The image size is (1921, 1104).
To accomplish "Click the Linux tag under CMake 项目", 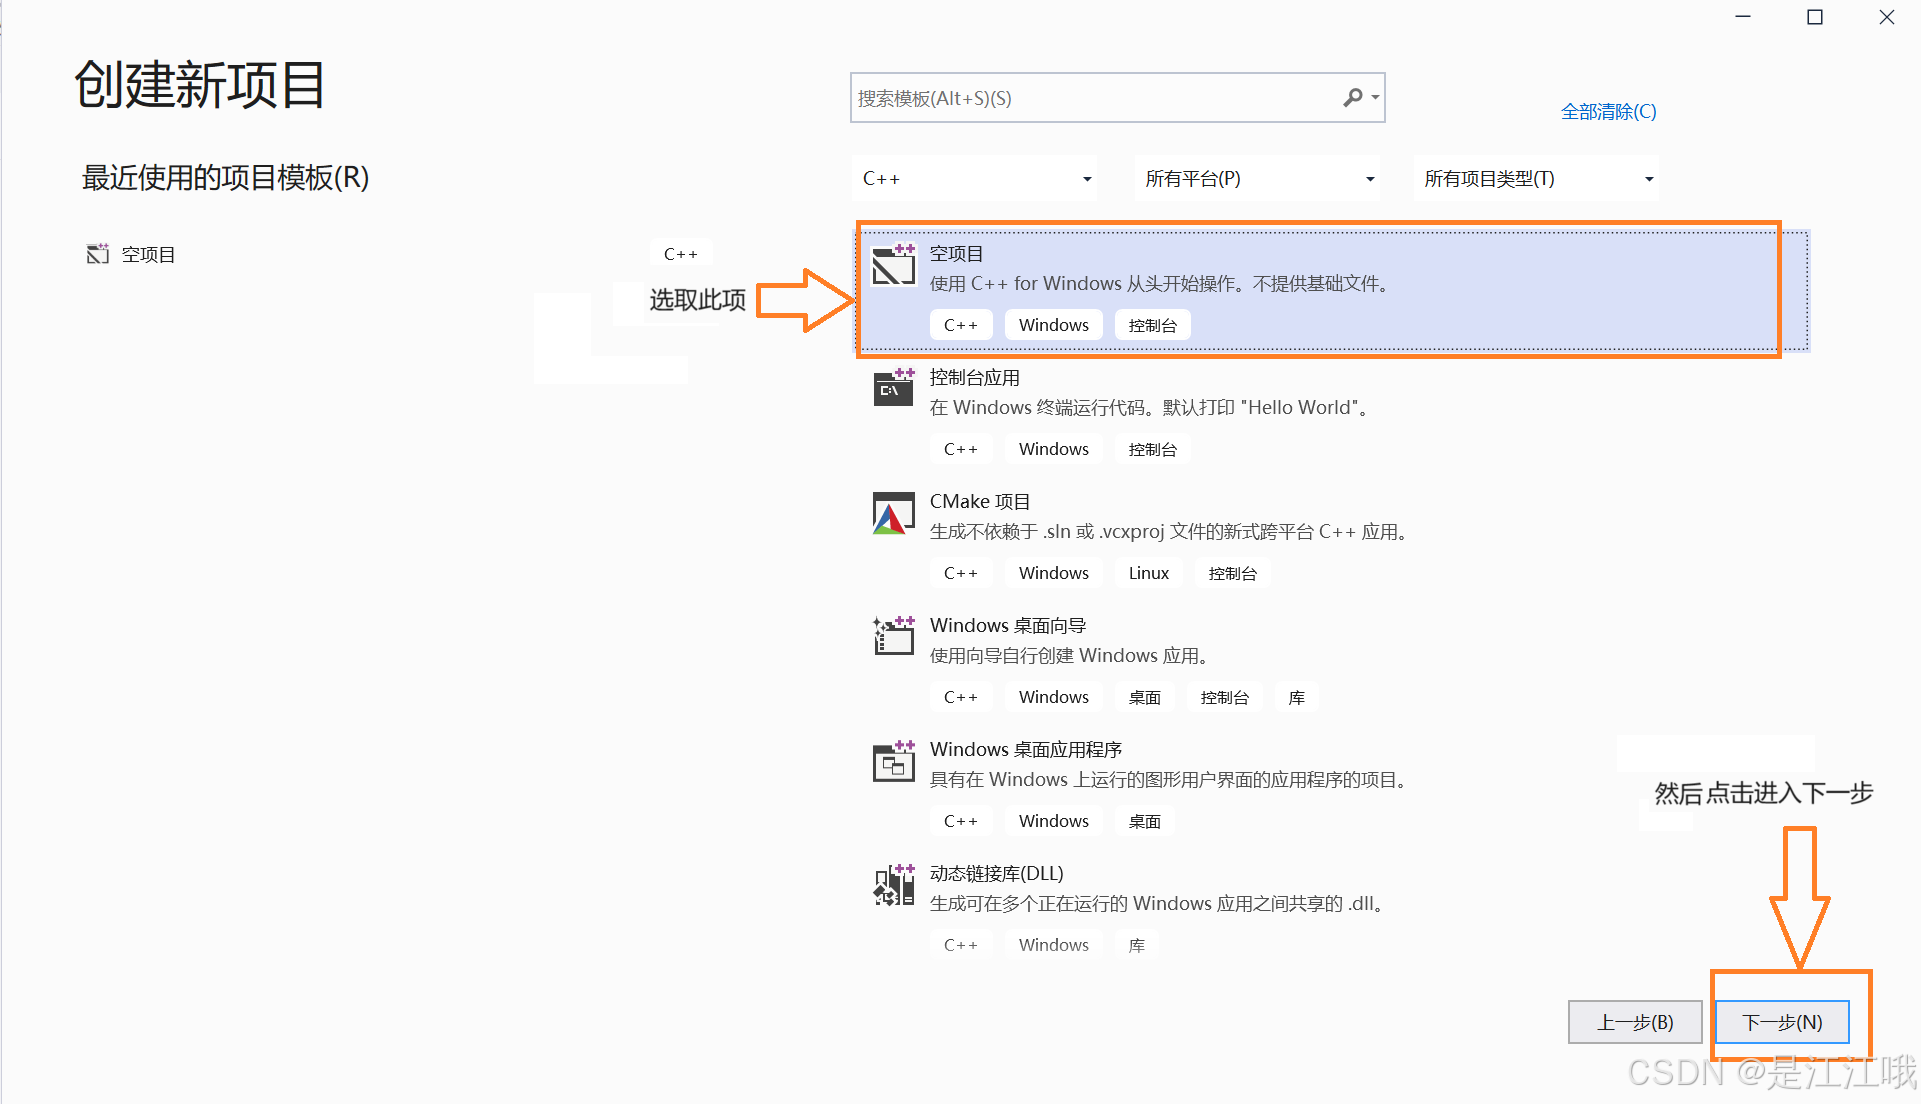I will click(1148, 573).
